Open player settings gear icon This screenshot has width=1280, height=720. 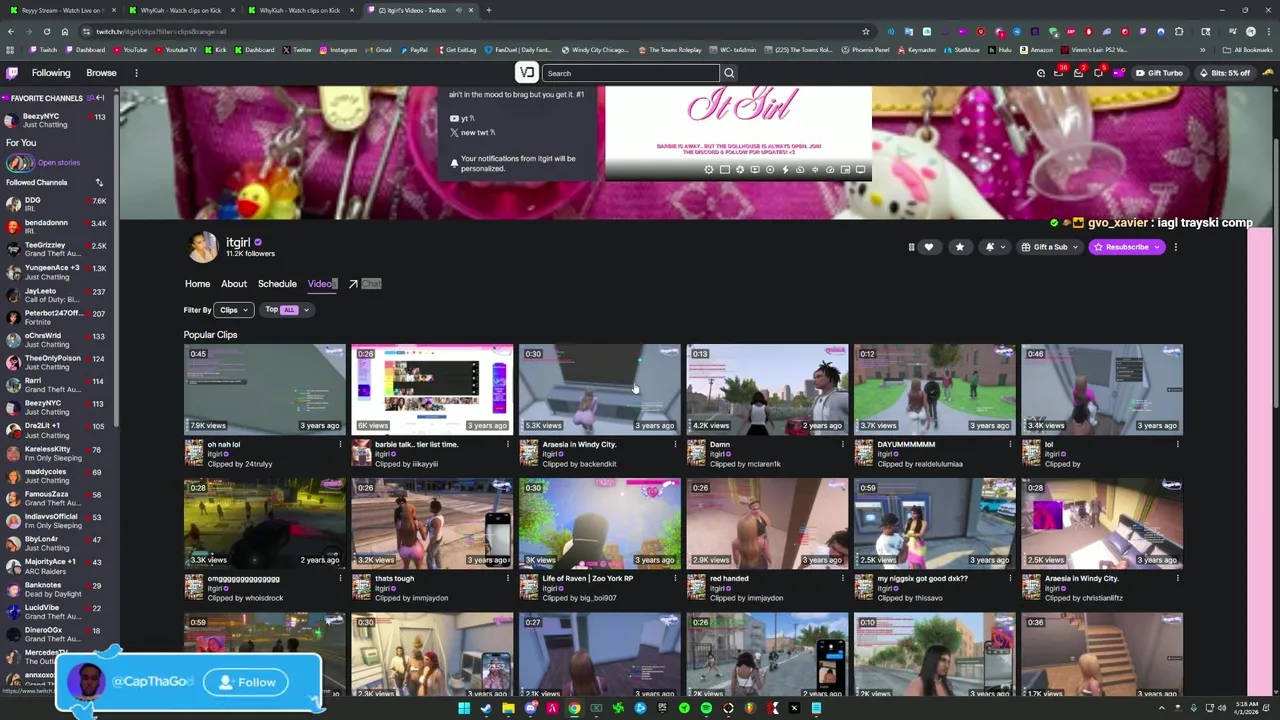click(709, 170)
